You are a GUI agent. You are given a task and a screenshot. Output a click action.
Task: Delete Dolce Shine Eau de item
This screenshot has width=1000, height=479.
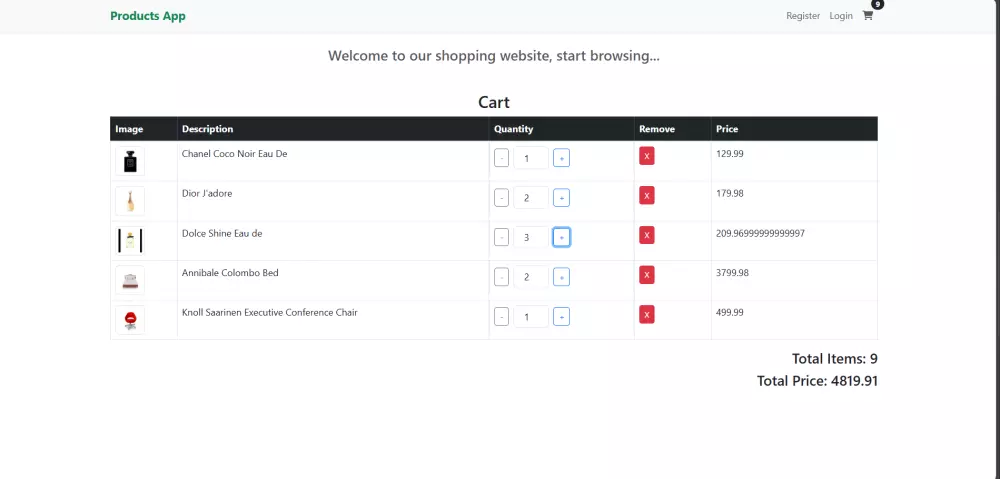647,235
